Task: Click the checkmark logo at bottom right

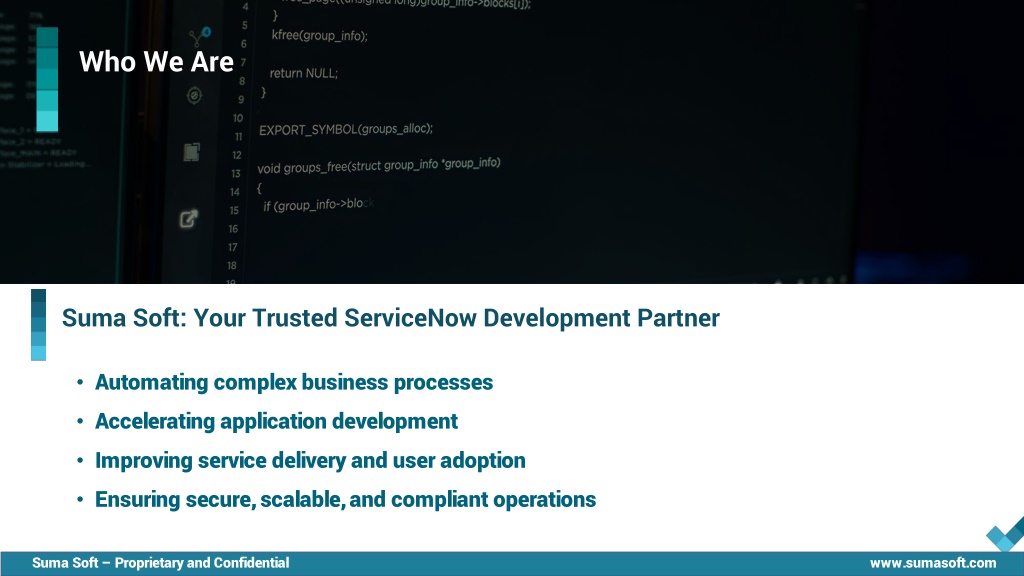Action: pyautogui.click(x=1004, y=535)
